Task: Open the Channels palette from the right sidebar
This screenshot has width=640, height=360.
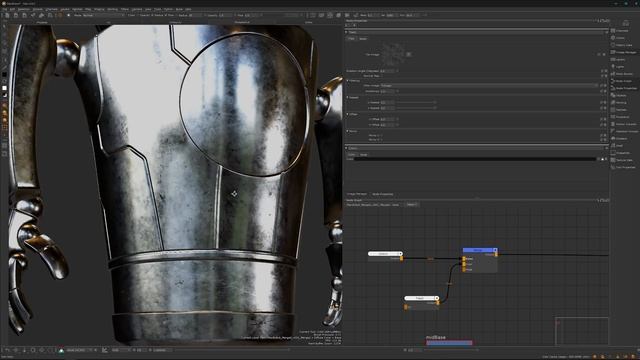Action: point(622,31)
